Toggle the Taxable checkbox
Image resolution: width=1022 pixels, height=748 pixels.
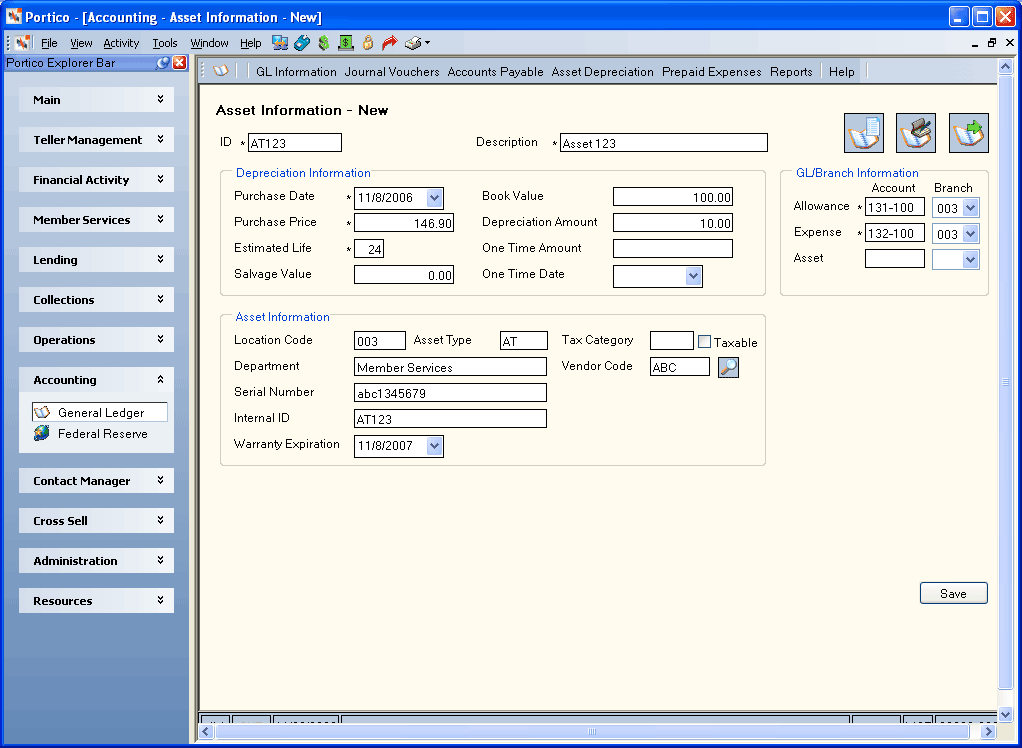pos(705,342)
